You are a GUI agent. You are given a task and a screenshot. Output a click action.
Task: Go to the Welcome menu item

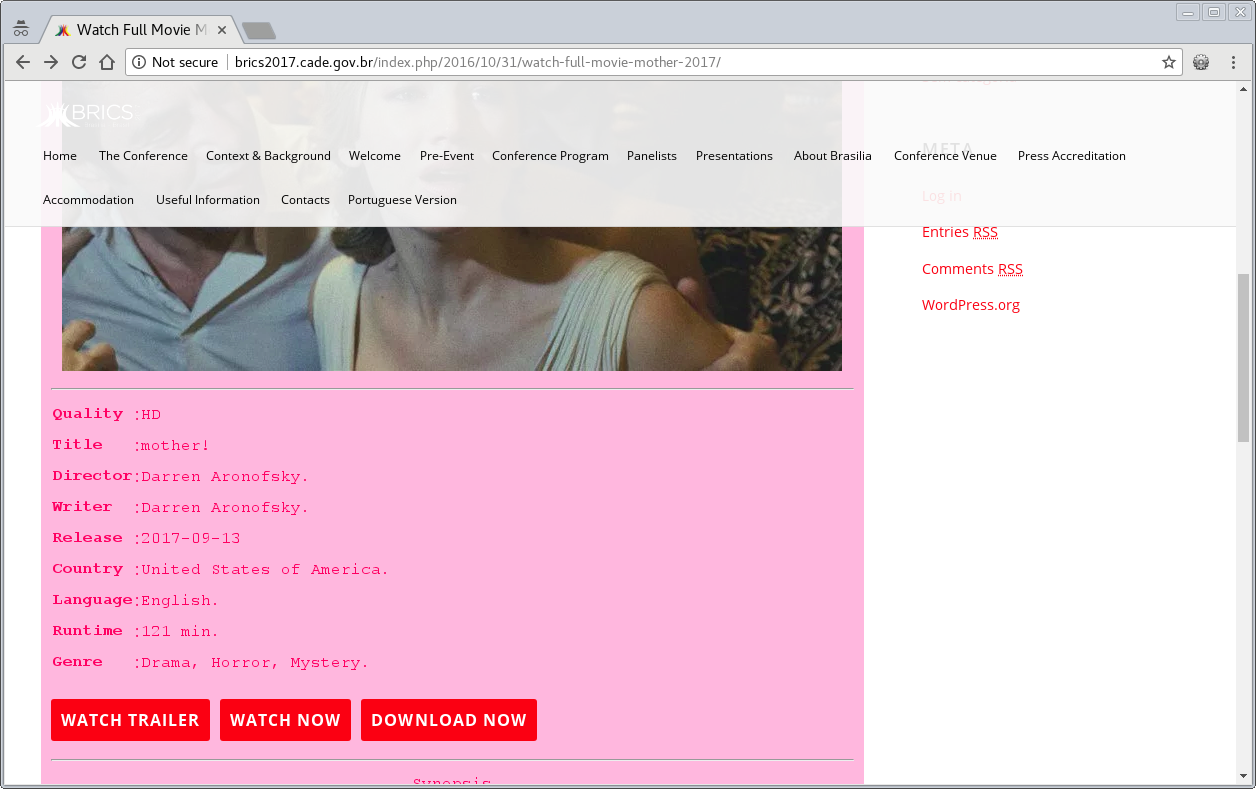click(x=375, y=156)
